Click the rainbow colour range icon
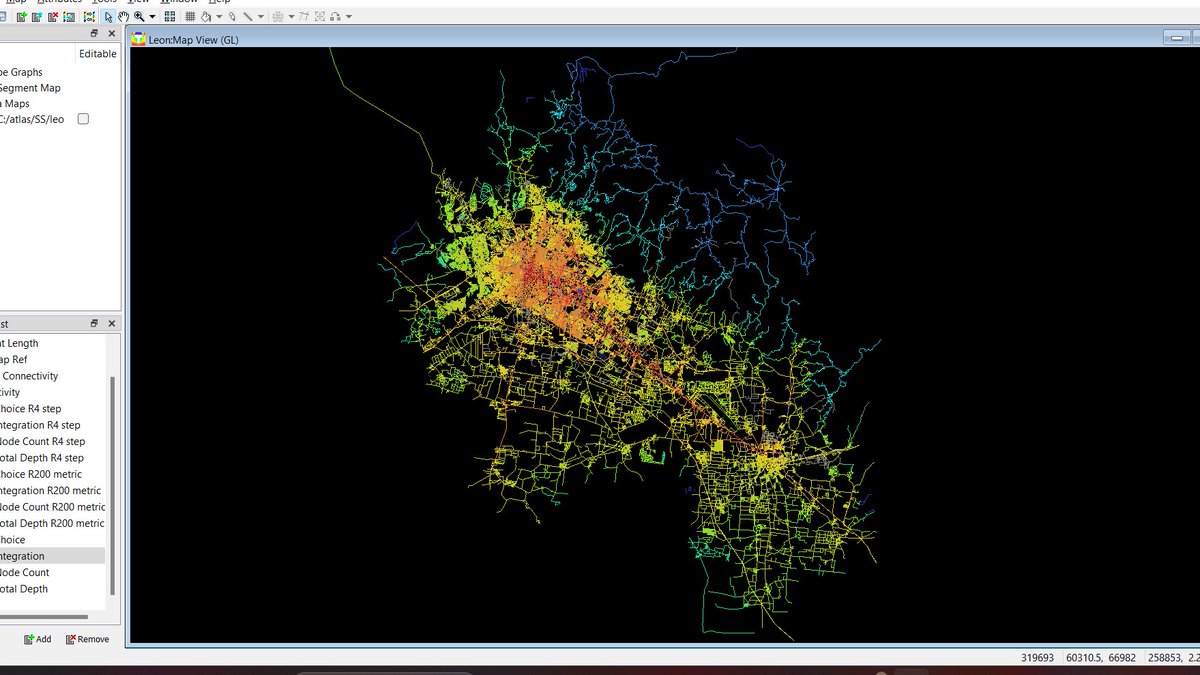Image resolution: width=1200 pixels, height=675 pixels. (x=90, y=17)
